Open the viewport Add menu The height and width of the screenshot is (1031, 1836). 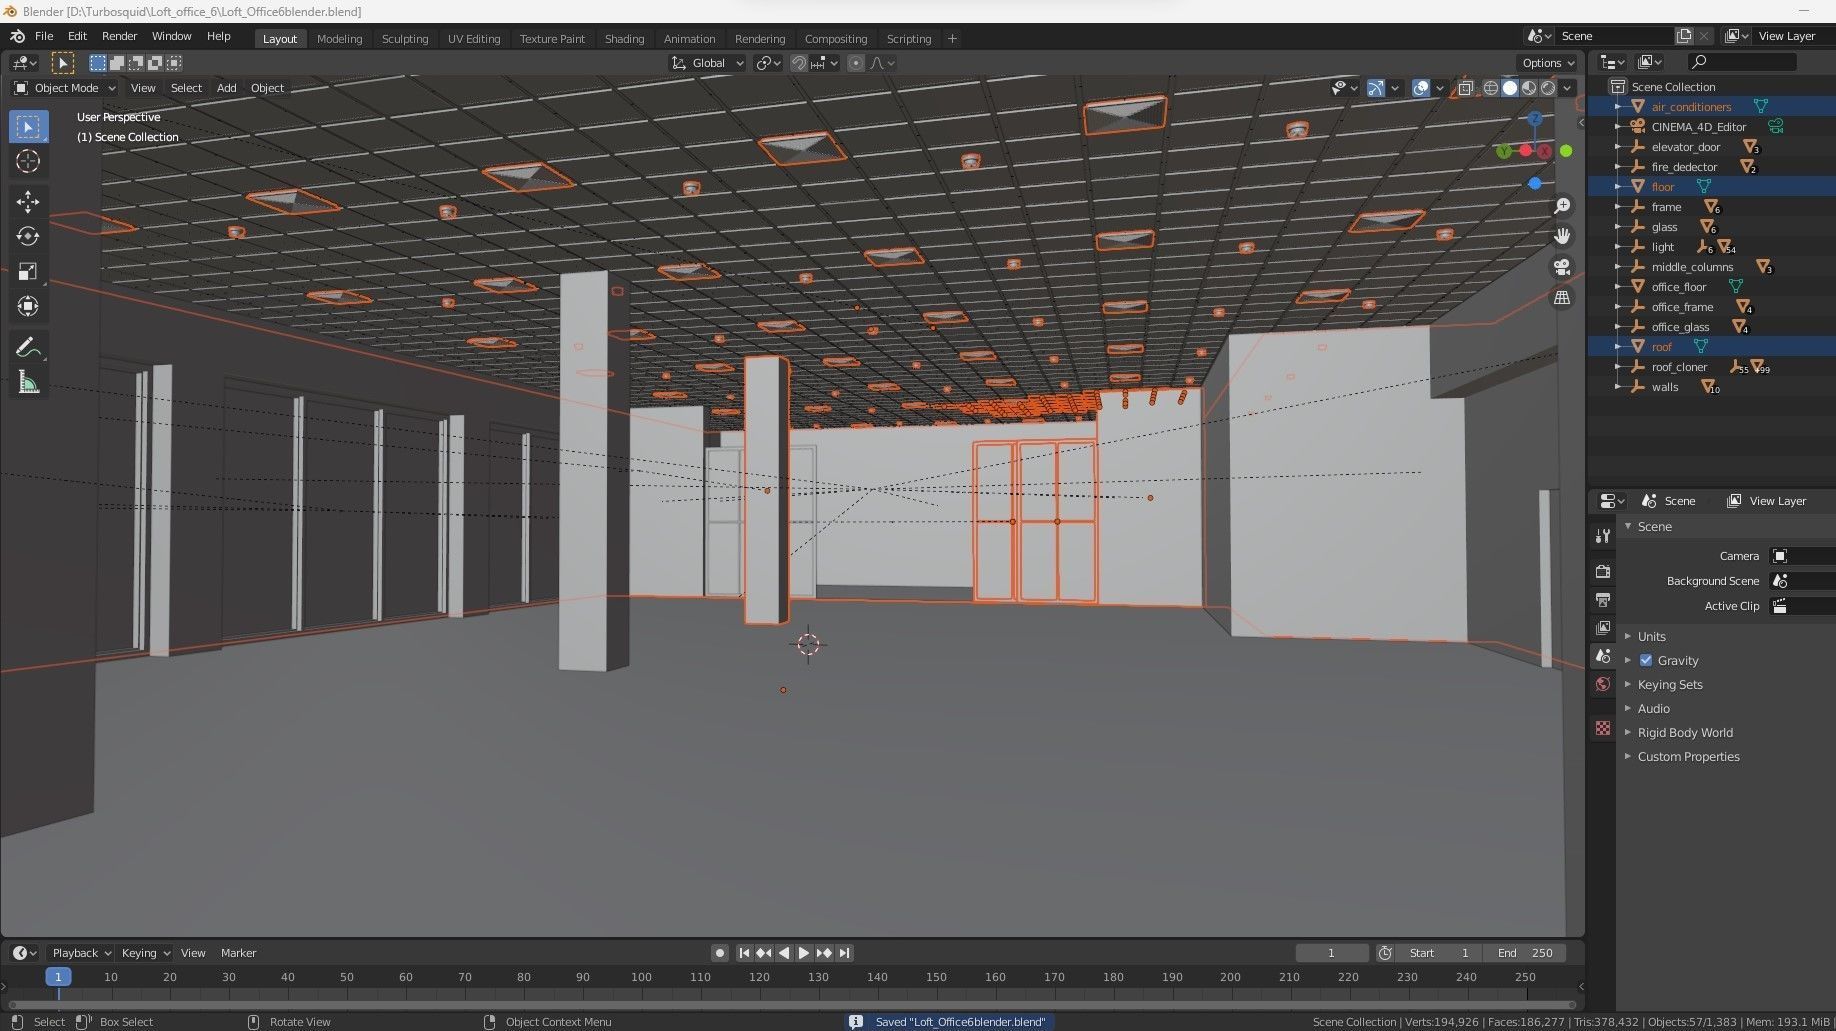click(x=227, y=88)
